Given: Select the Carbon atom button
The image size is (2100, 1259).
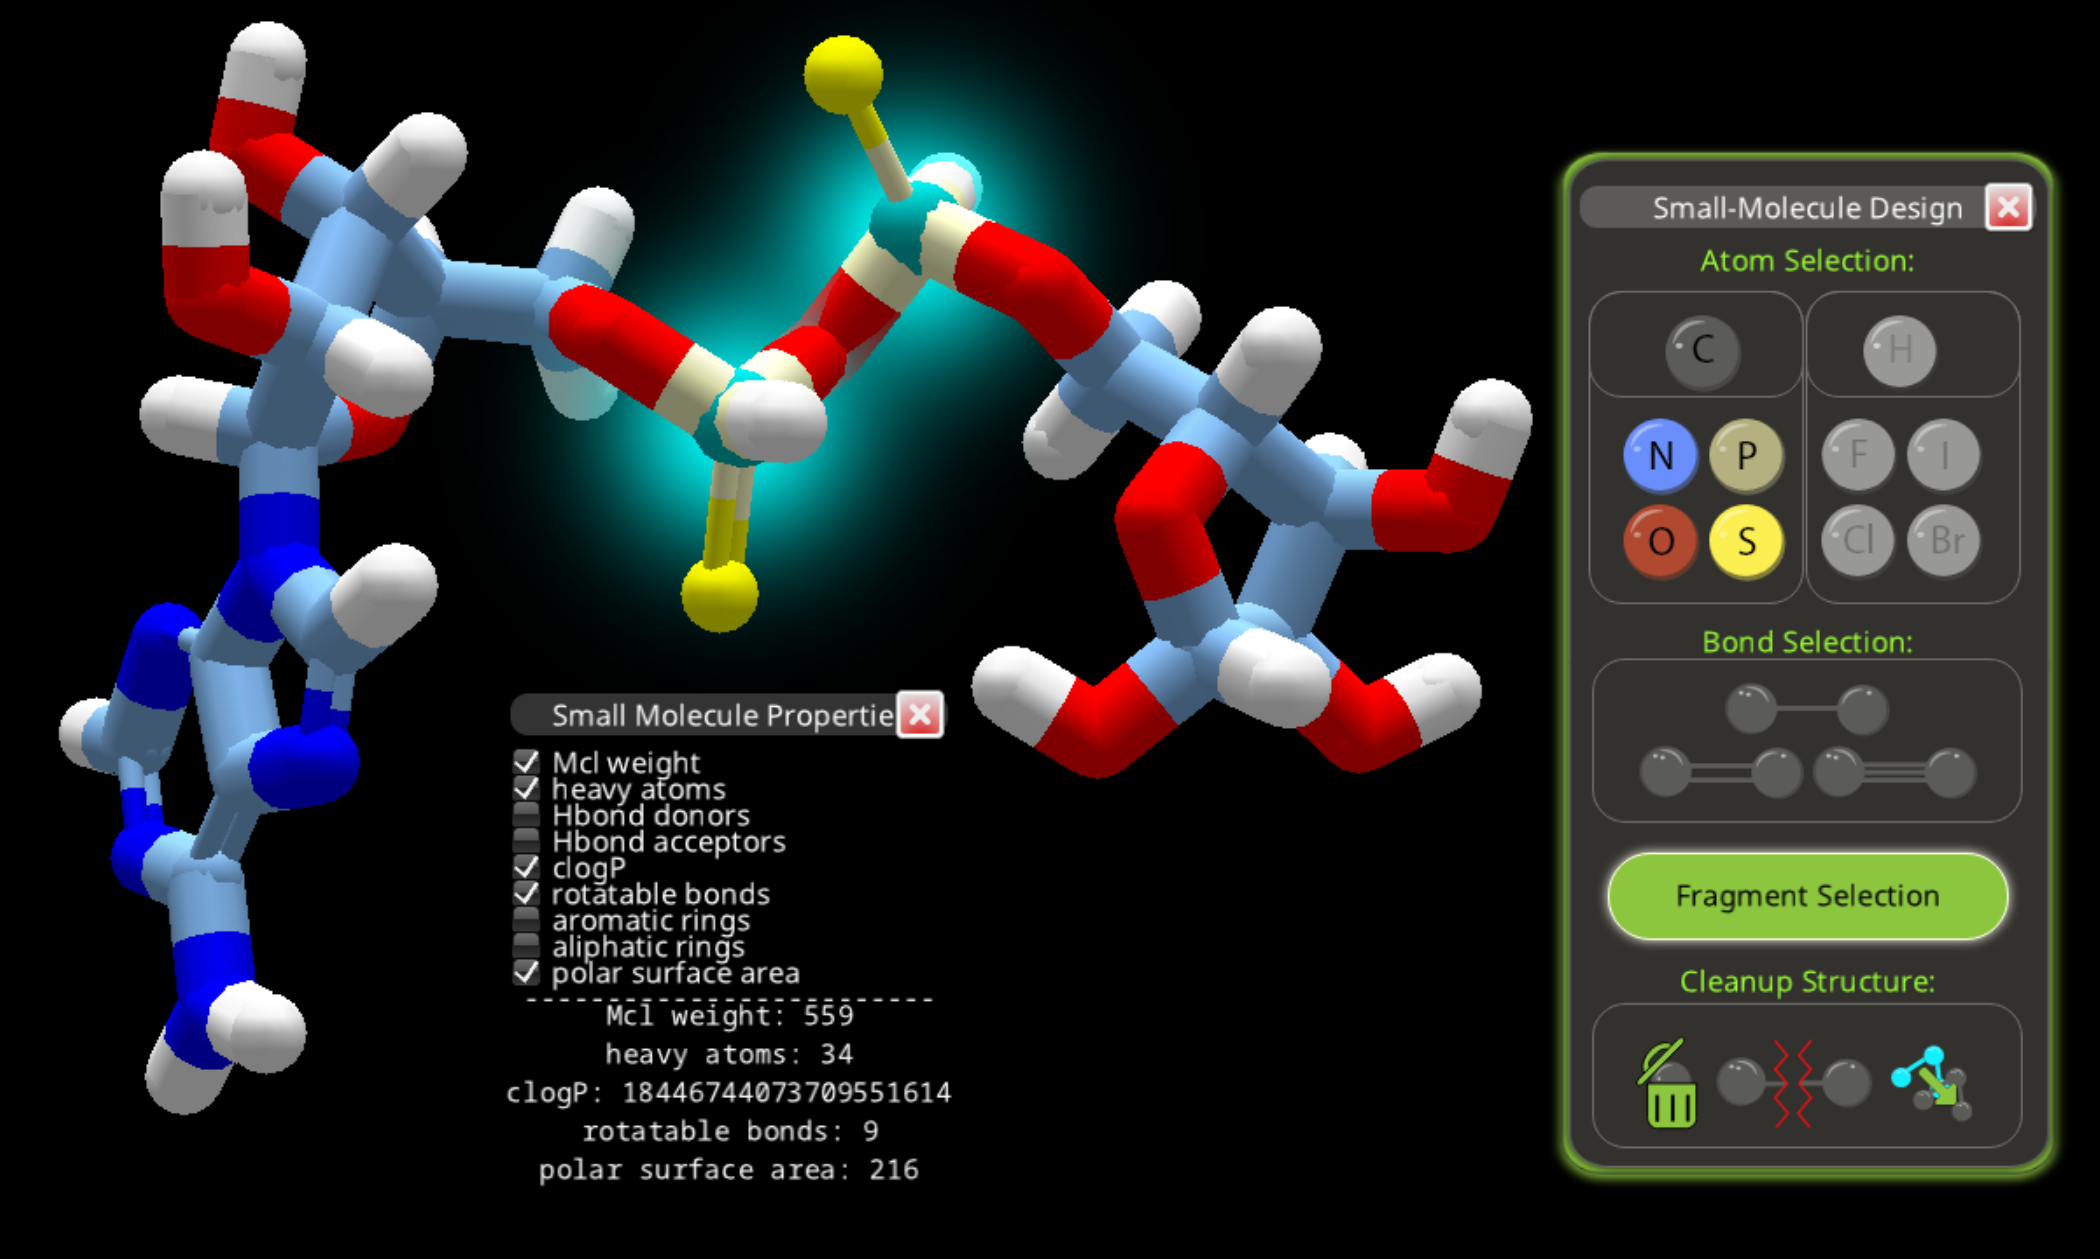Looking at the screenshot, I should point(1702,350).
